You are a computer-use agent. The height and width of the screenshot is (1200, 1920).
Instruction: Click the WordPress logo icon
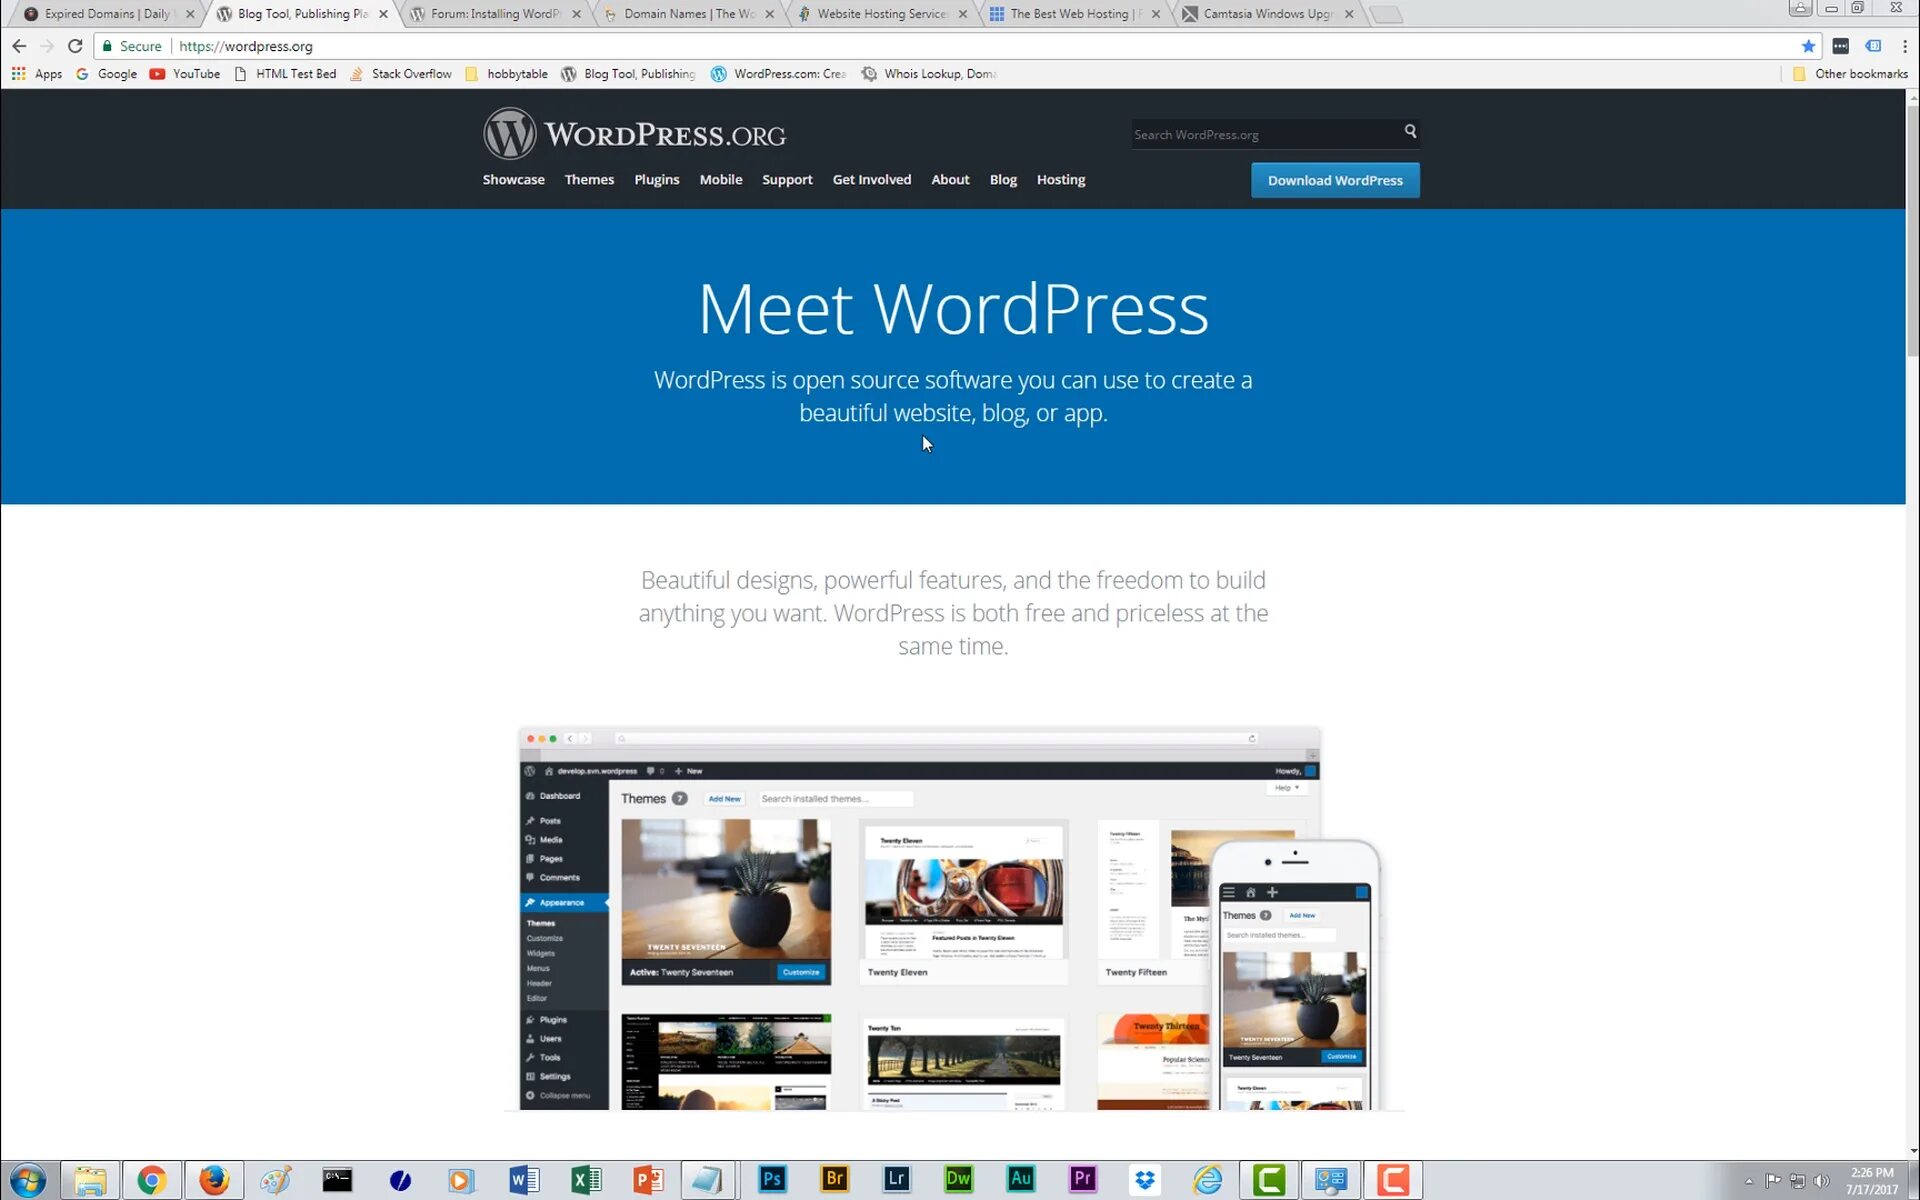507,133
